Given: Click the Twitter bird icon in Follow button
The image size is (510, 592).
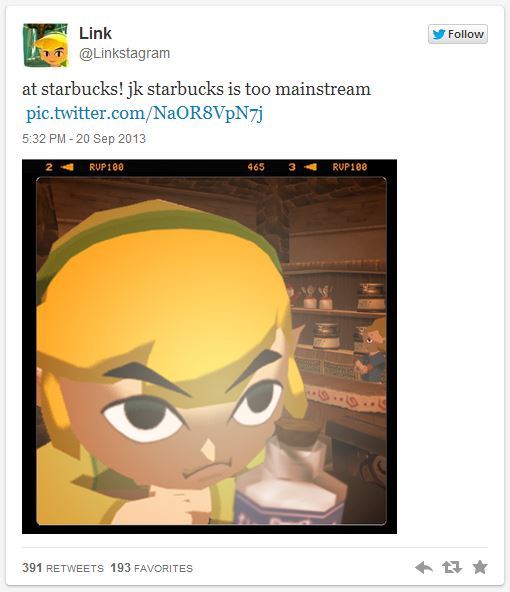Looking at the screenshot, I should point(439,34).
